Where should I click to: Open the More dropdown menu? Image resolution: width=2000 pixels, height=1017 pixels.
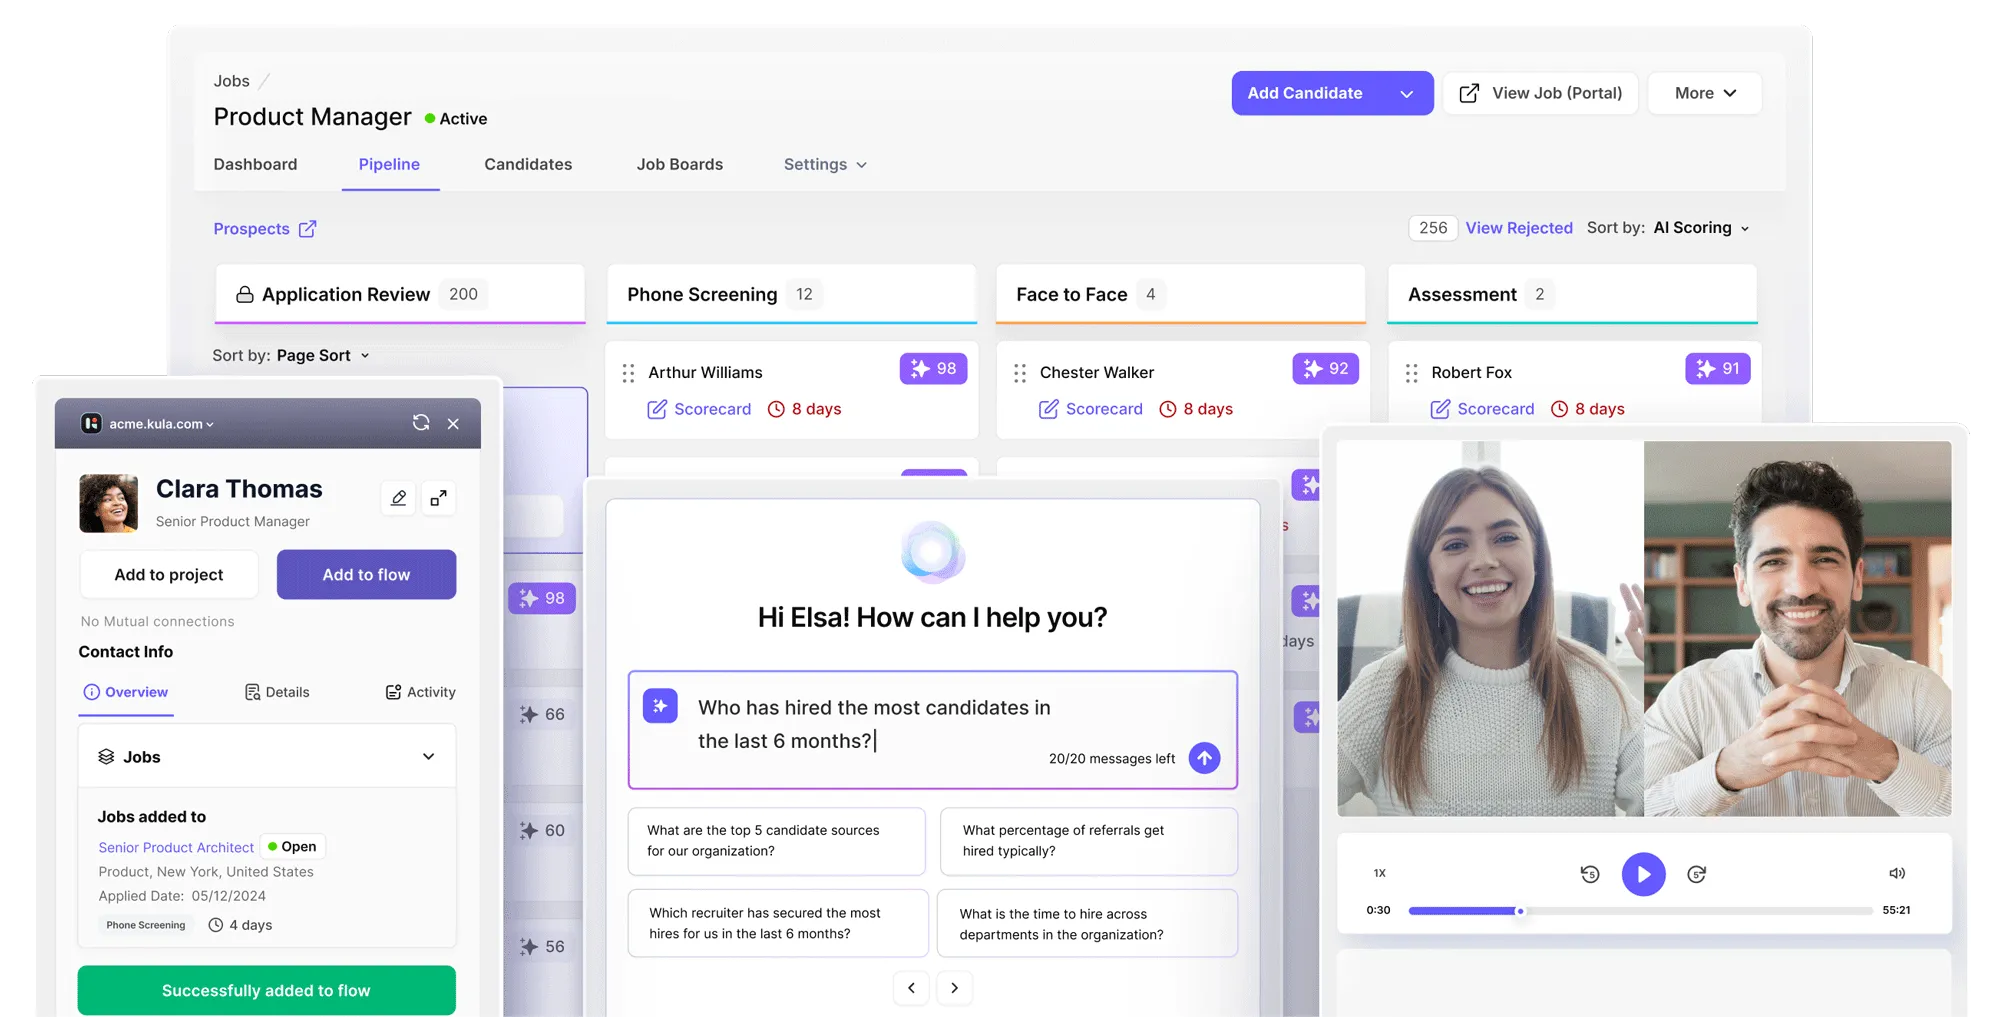[x=1704, y=93]
